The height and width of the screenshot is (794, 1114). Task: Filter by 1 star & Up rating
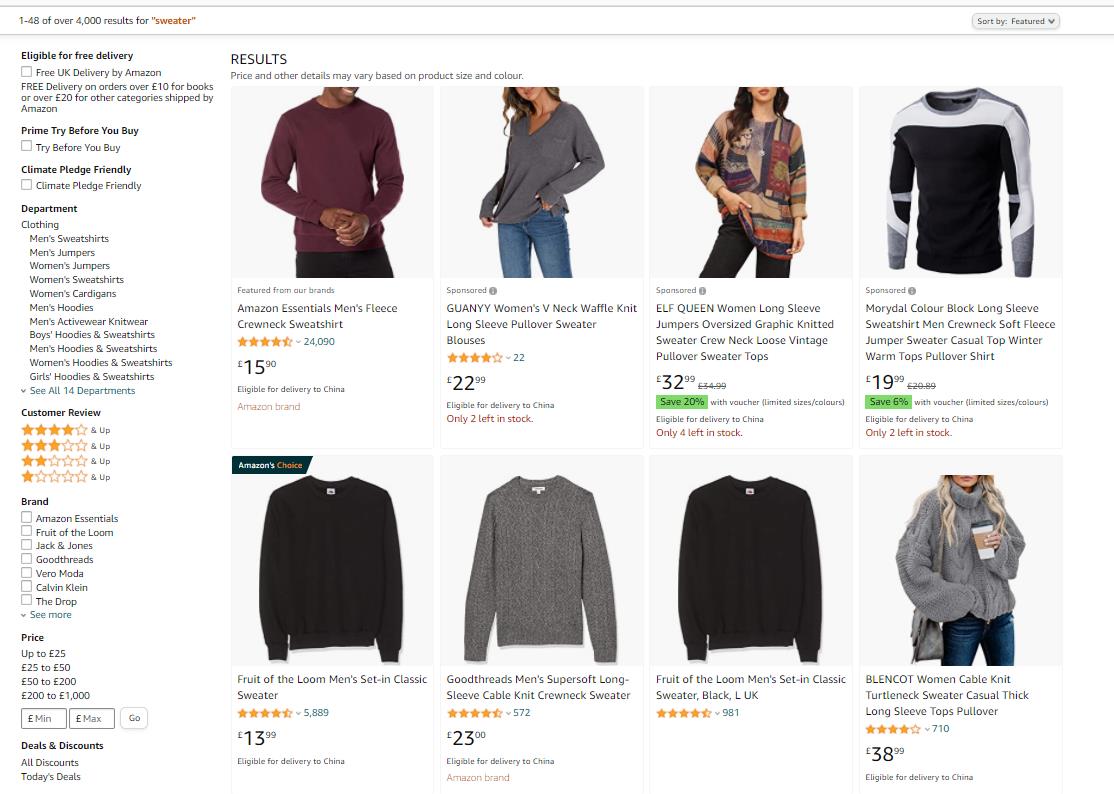click(x=55, y=477)
